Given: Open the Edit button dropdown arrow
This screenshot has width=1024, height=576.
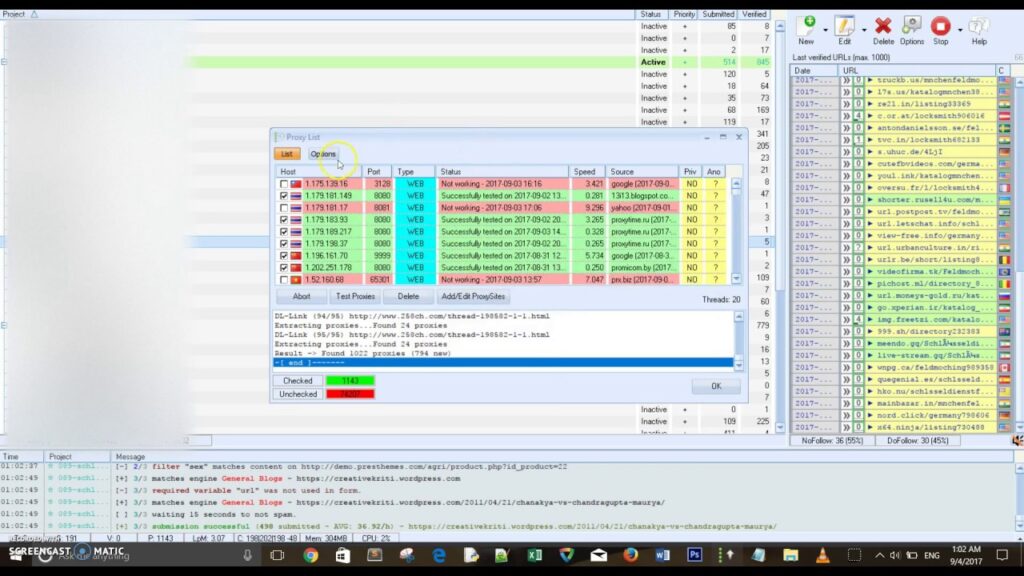Looking at the screenshot, I should (864, 30).
